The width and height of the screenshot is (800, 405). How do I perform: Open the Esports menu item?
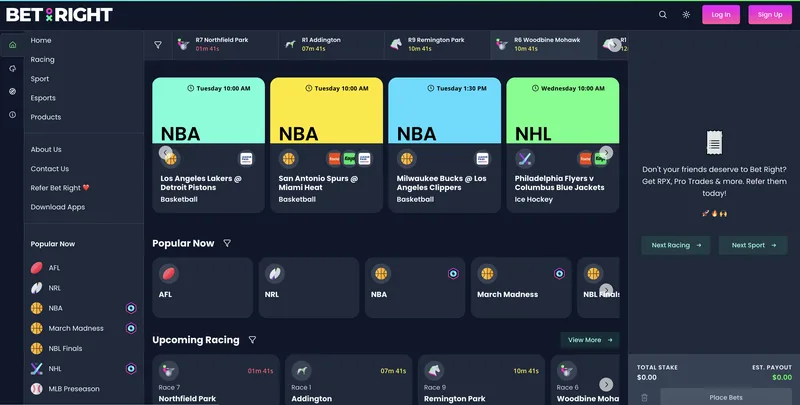coord(43,98)
